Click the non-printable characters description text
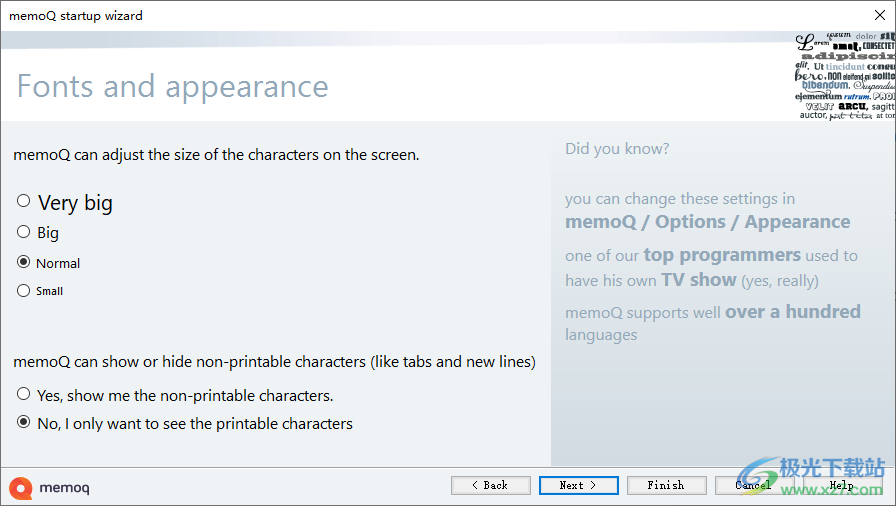Screen dimensions: 896x506 tap(274, 362)
